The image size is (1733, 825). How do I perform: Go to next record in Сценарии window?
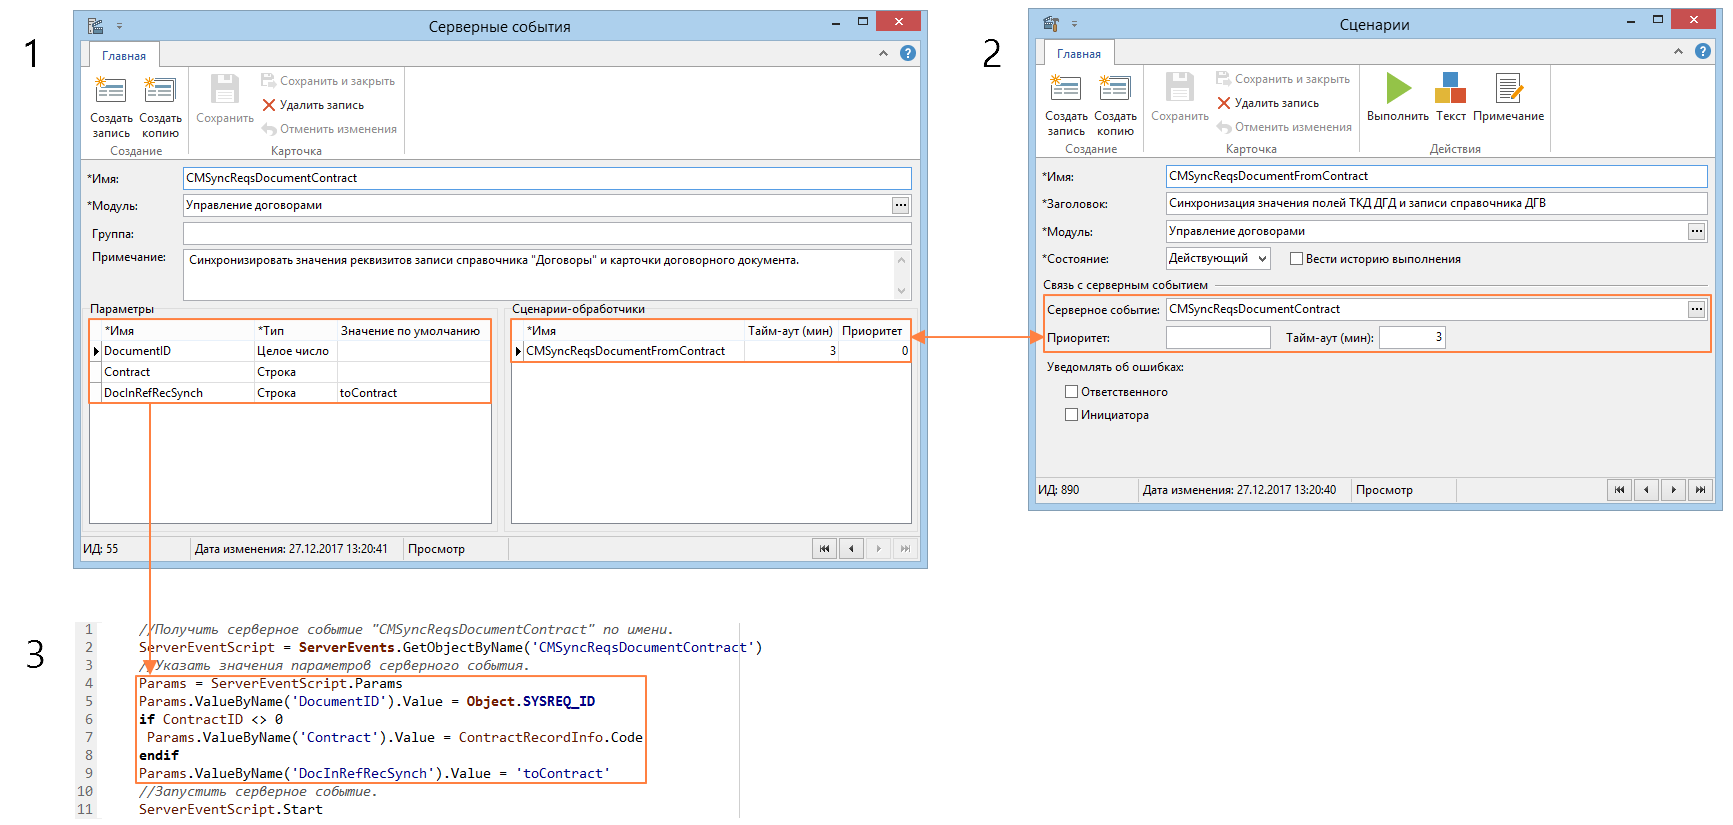[1673, 490]
